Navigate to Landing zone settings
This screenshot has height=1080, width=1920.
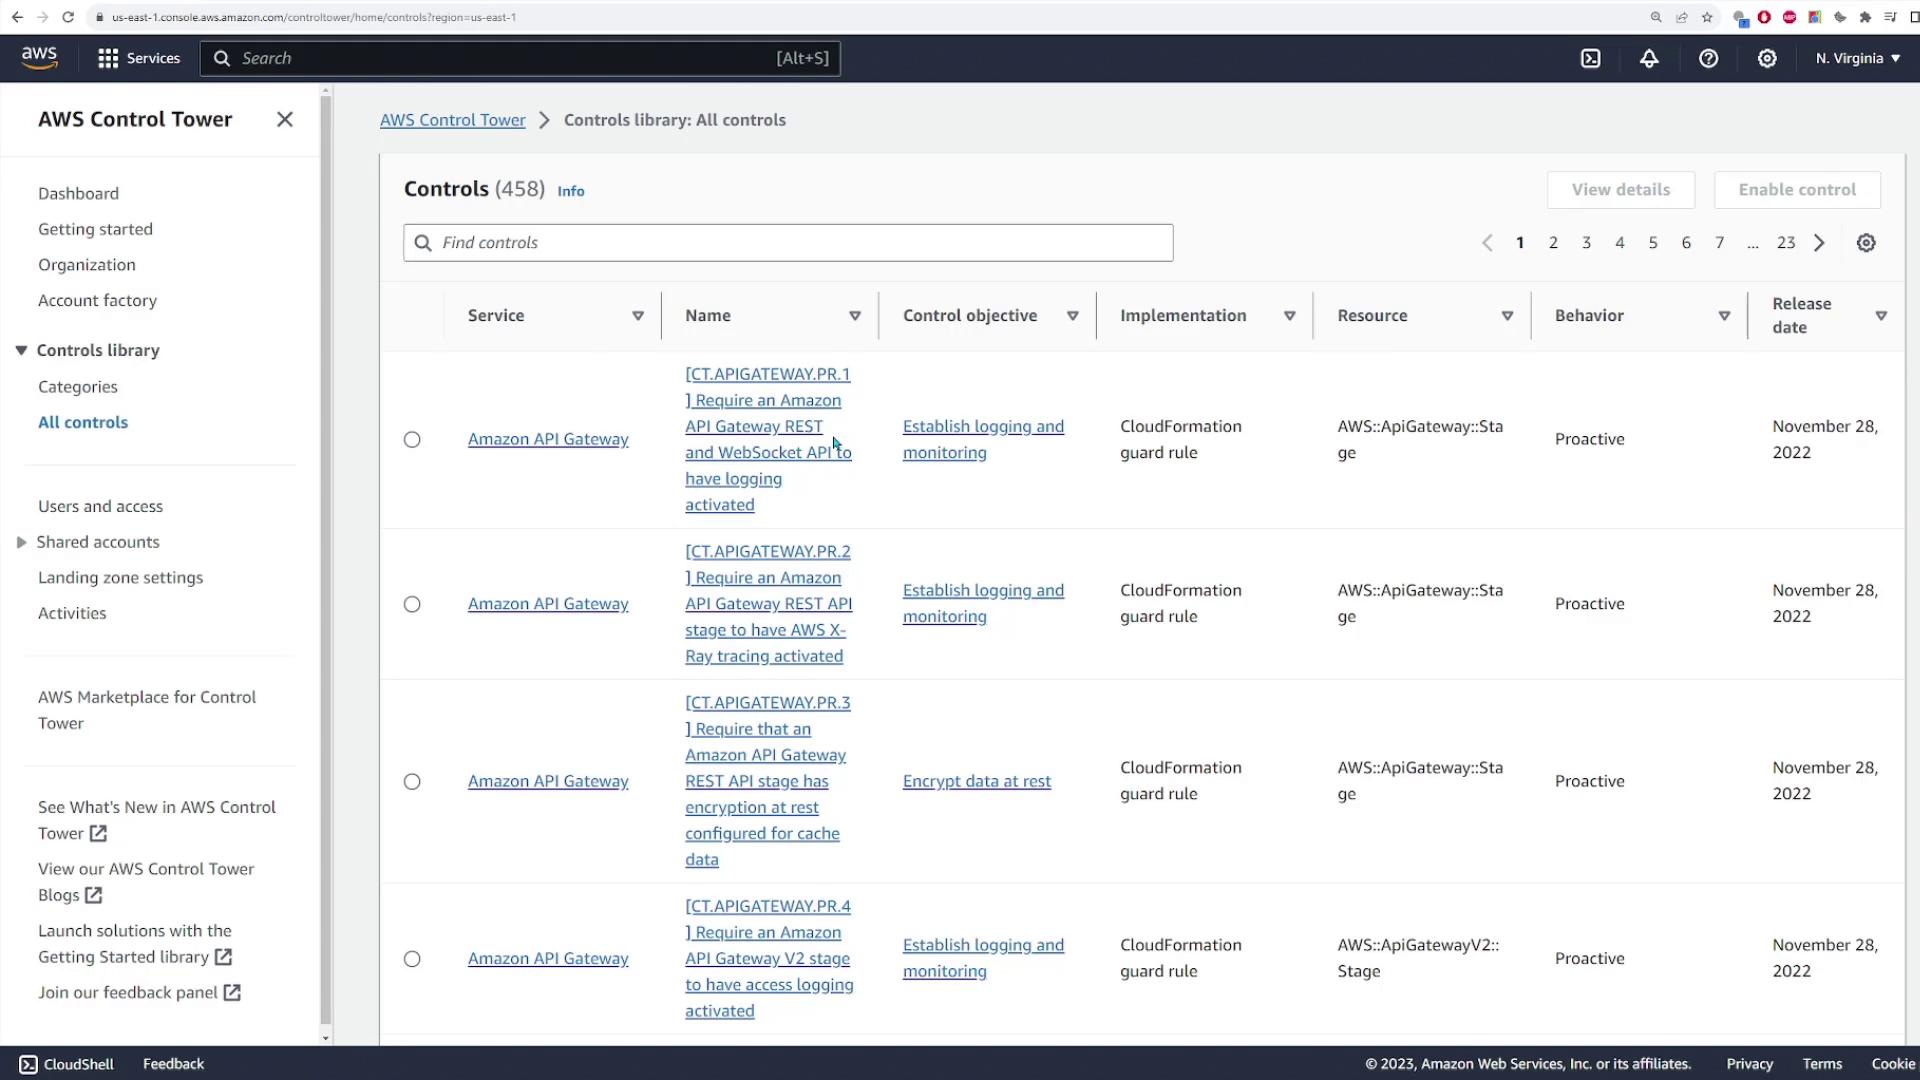(120, 578)
